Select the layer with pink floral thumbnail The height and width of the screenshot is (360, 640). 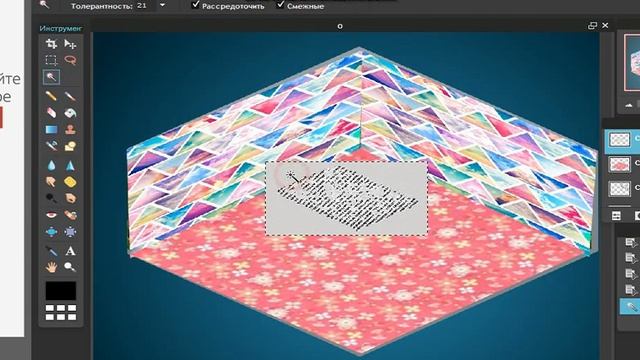619,164
